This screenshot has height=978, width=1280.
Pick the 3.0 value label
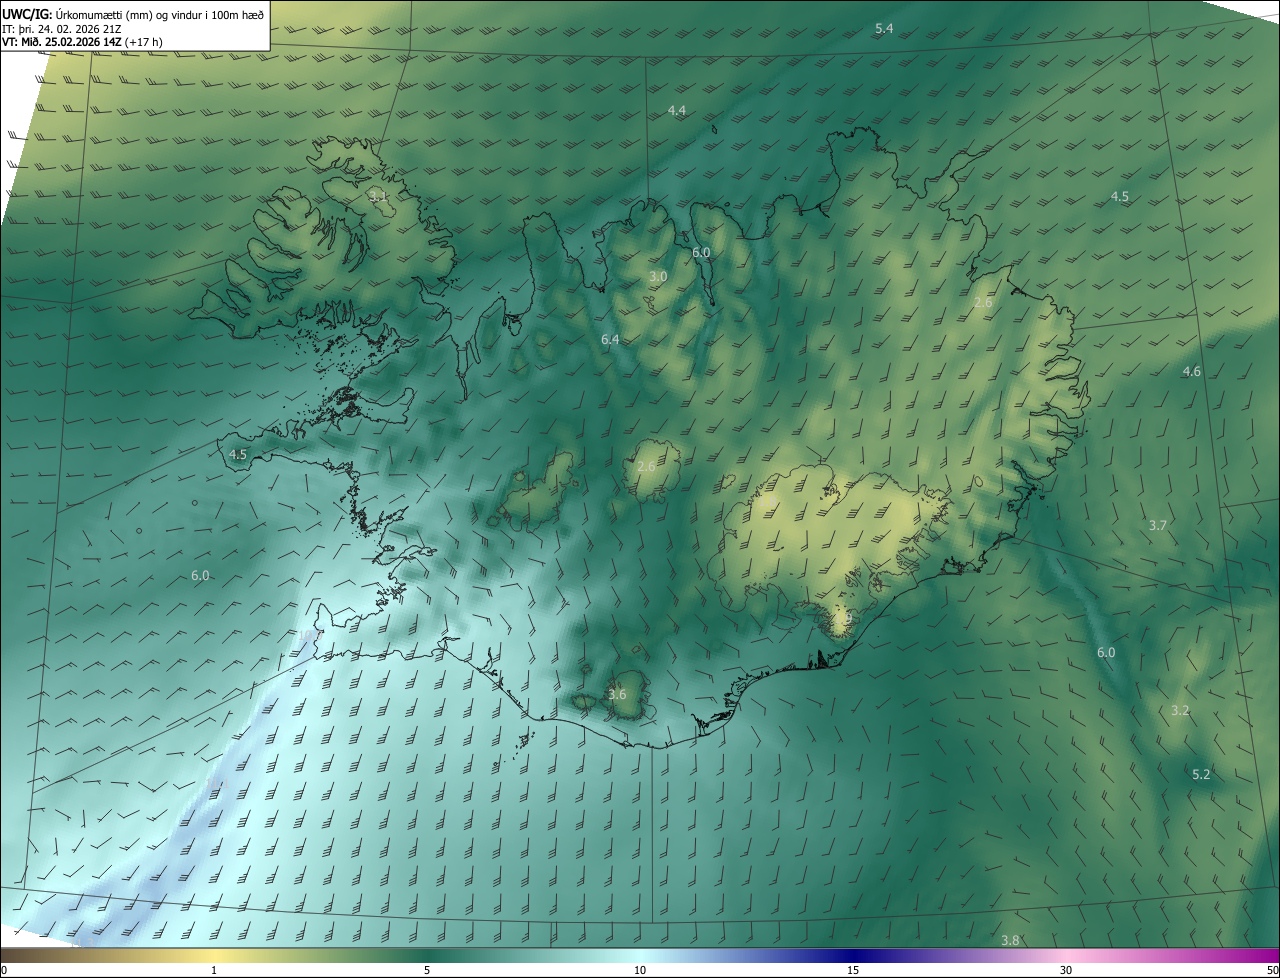click(658, 276)
